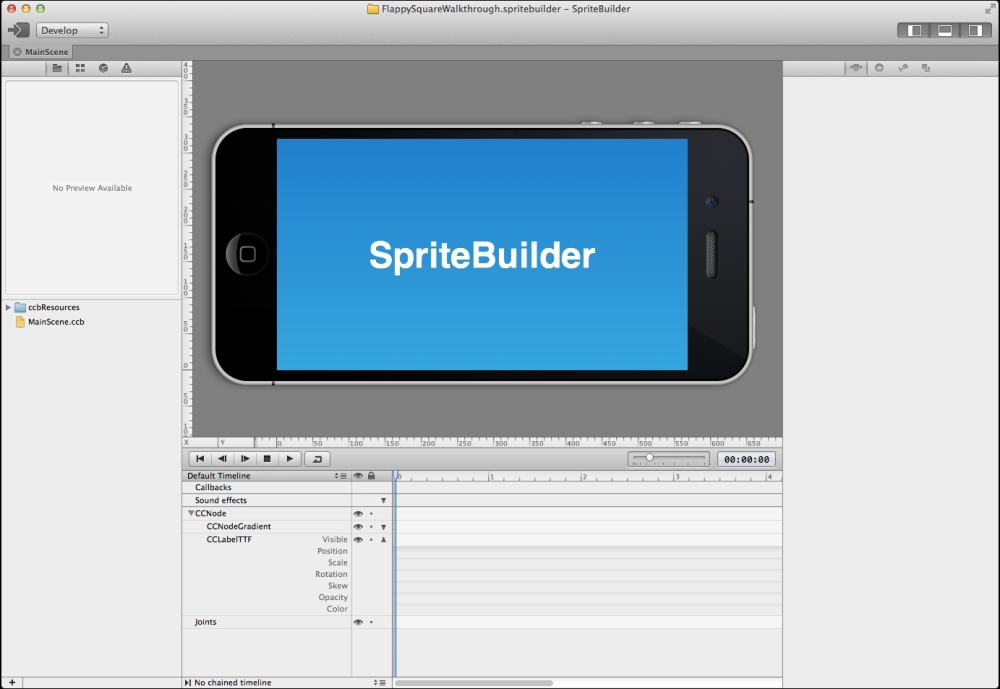Click the Color property label
This screenshot has height=689, width=1000.
337,609
